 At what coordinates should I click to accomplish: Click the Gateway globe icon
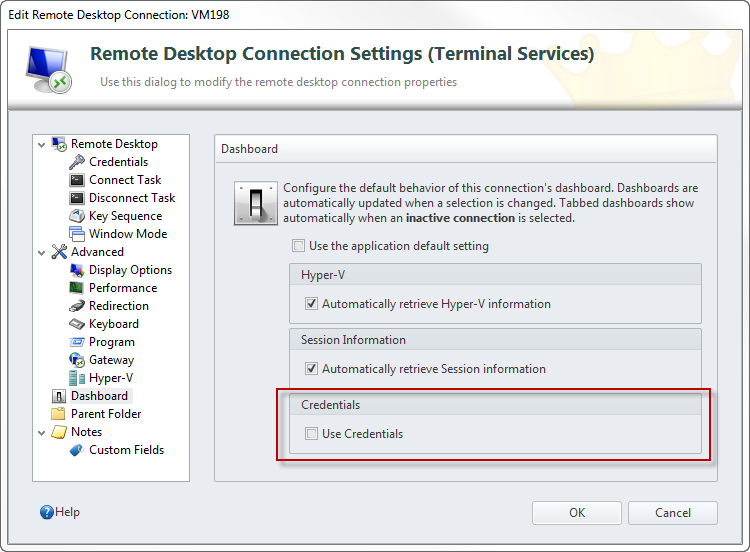pyautogui.click(x=77, y=360)
